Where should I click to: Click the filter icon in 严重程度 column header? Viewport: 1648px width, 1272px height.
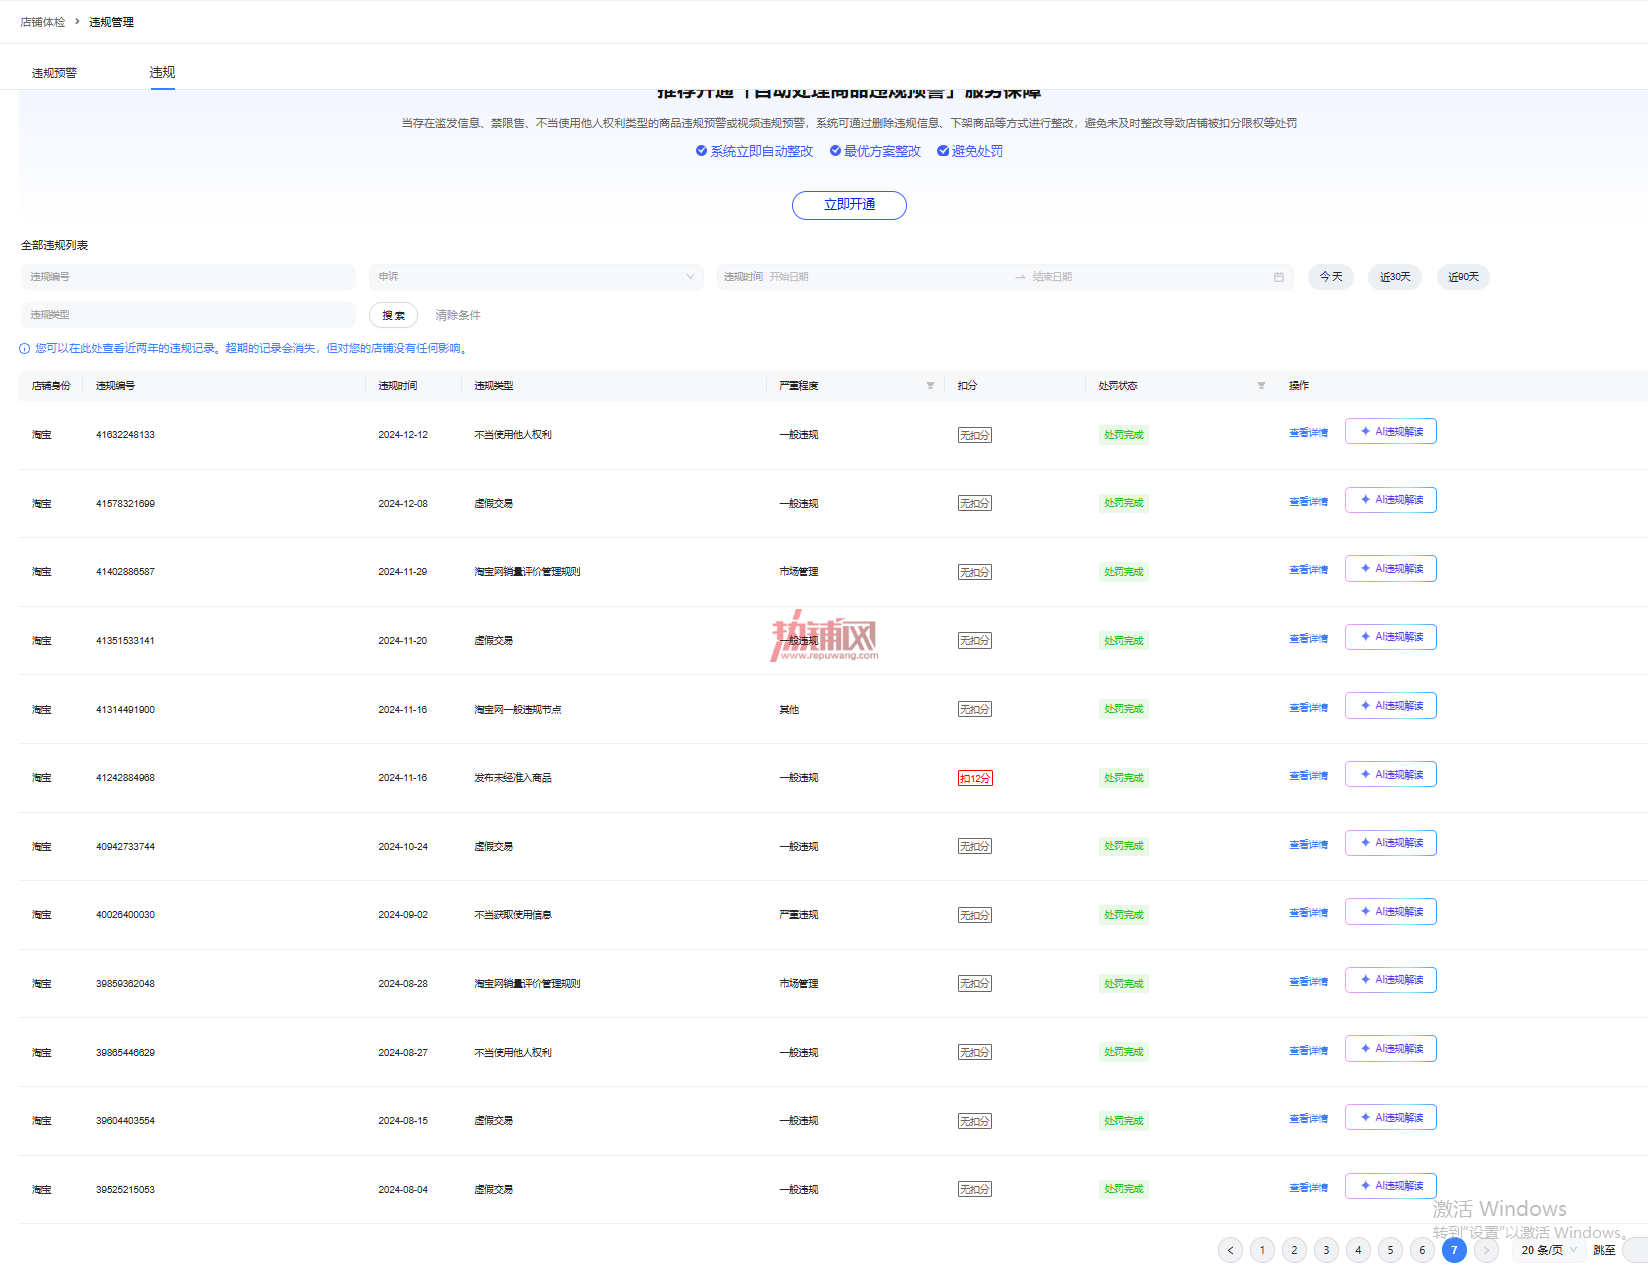tap(930, 386)
